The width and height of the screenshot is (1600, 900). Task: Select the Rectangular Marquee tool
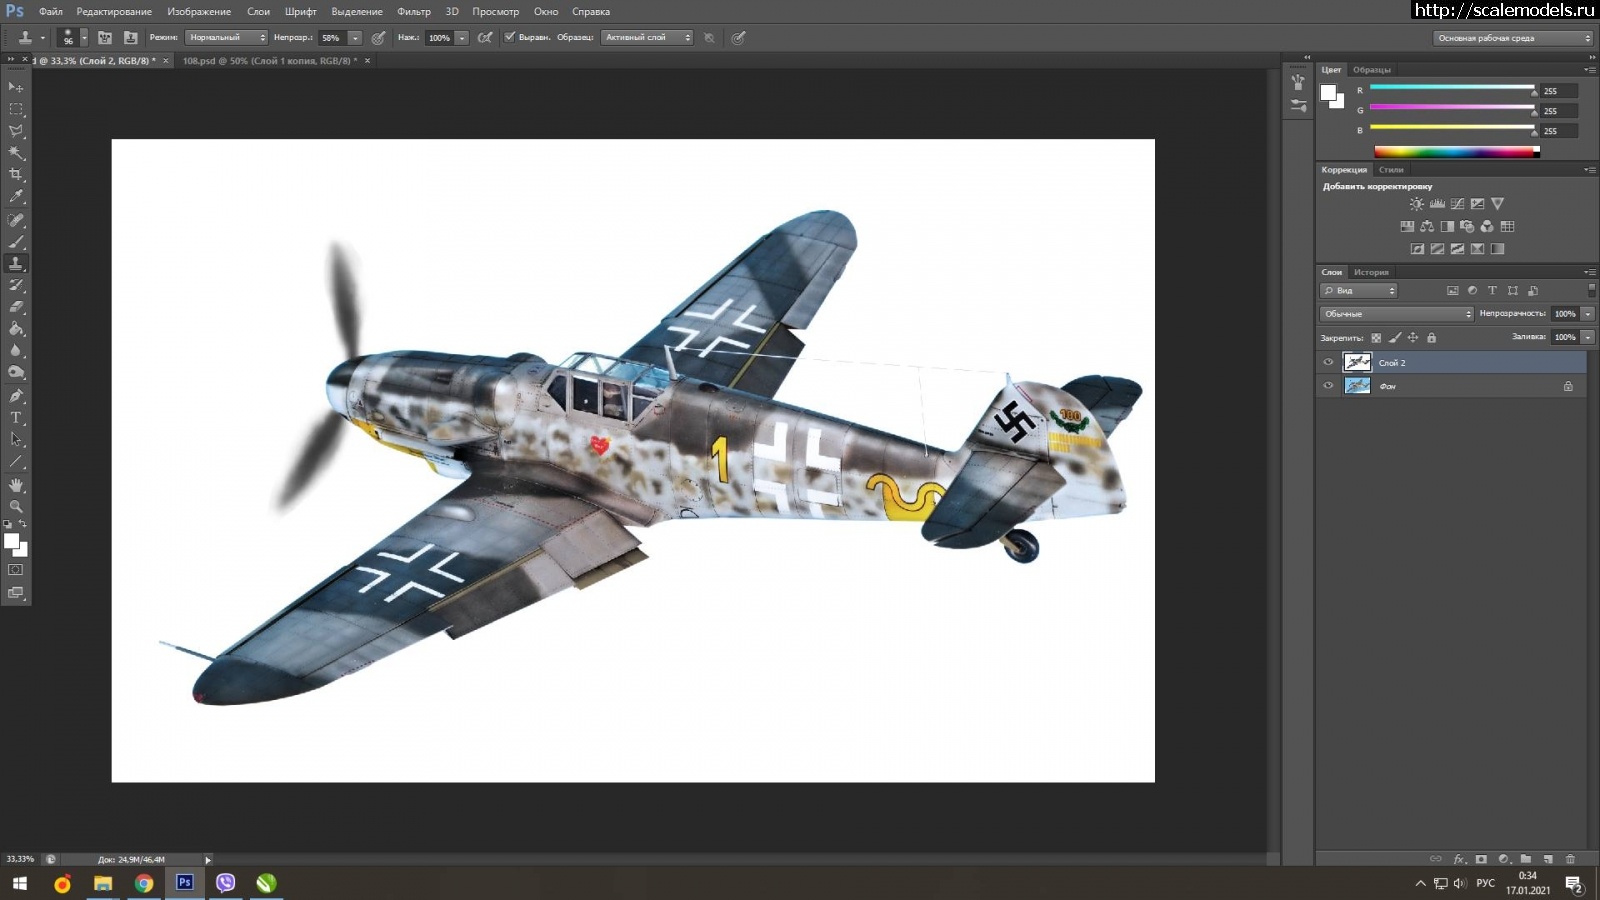(16, 109)
